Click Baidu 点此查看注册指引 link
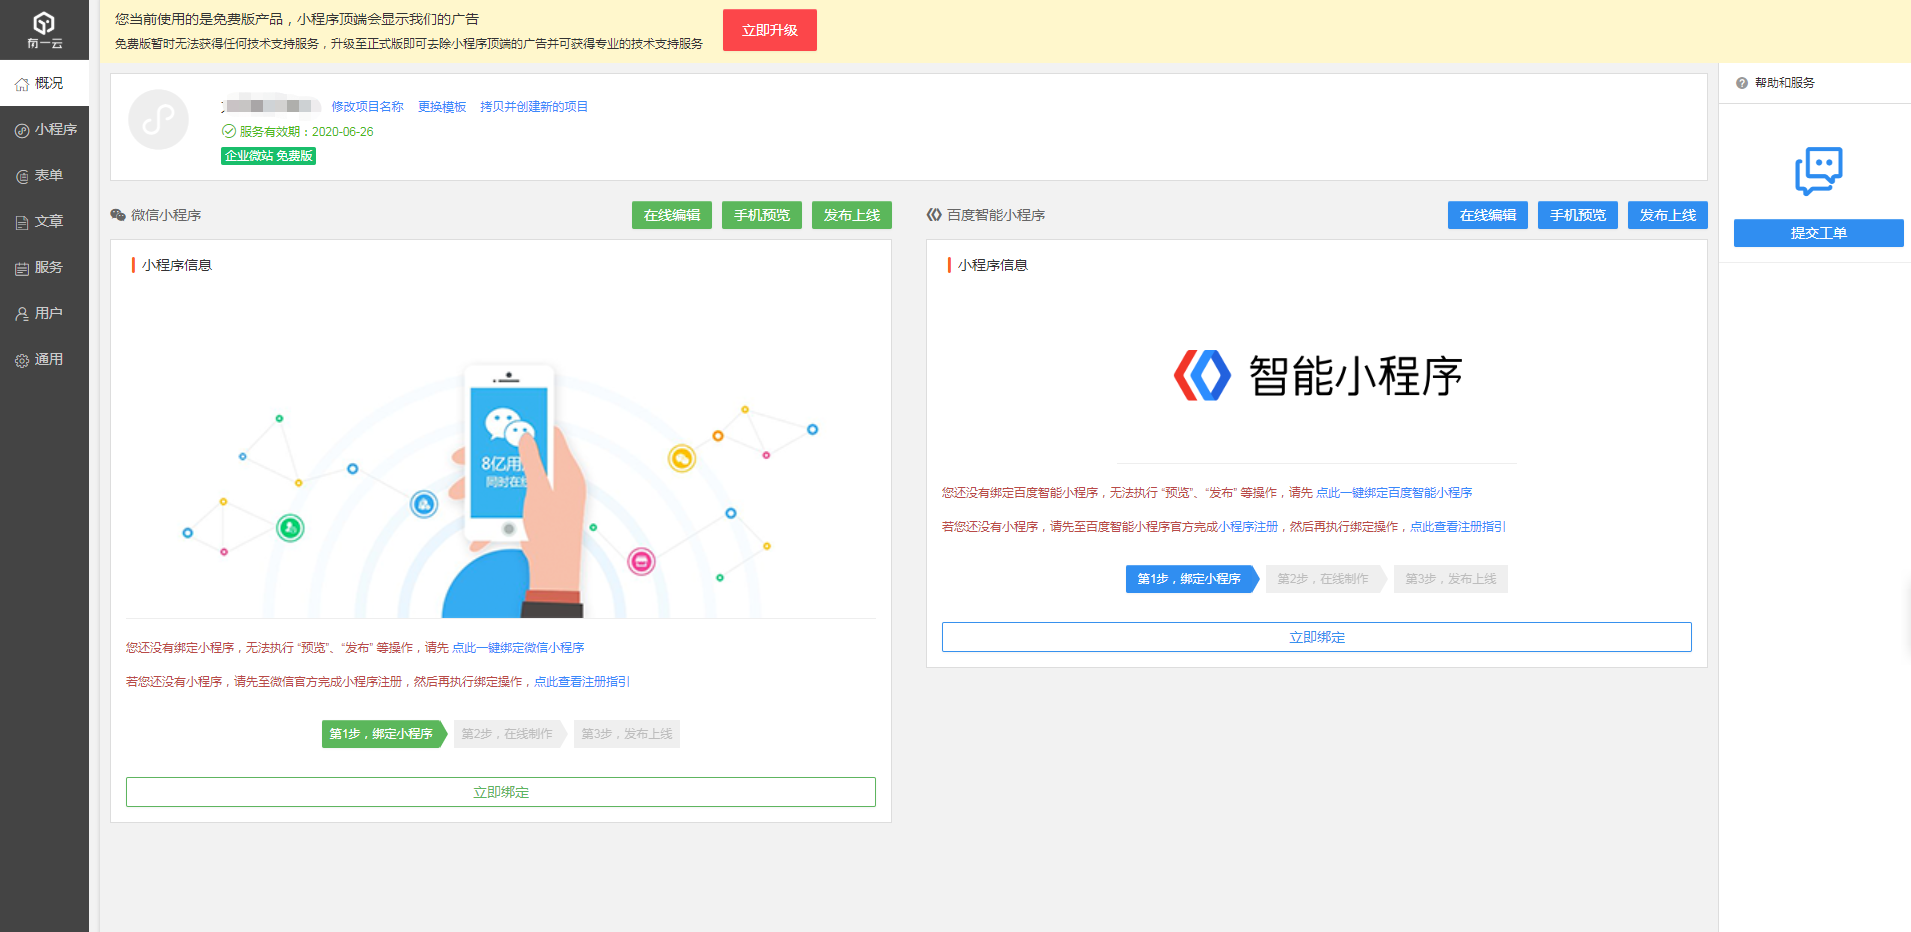This screenshot has height=932, width=1911. click(1458, 527)
